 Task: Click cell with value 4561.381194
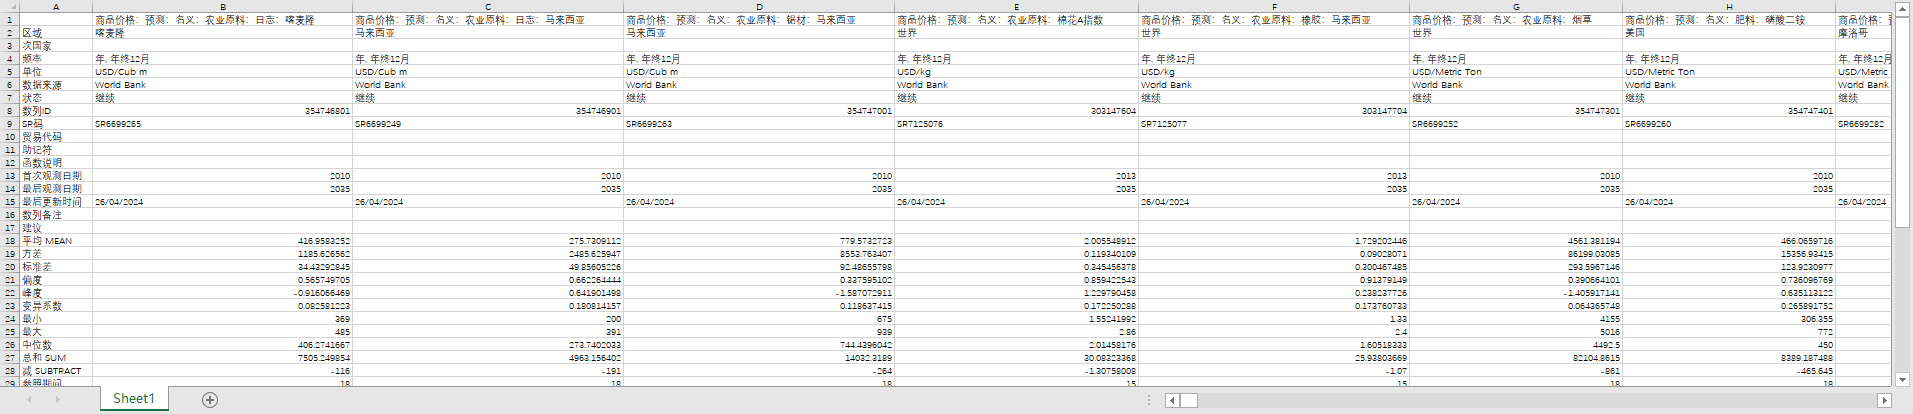(1516, 241)
